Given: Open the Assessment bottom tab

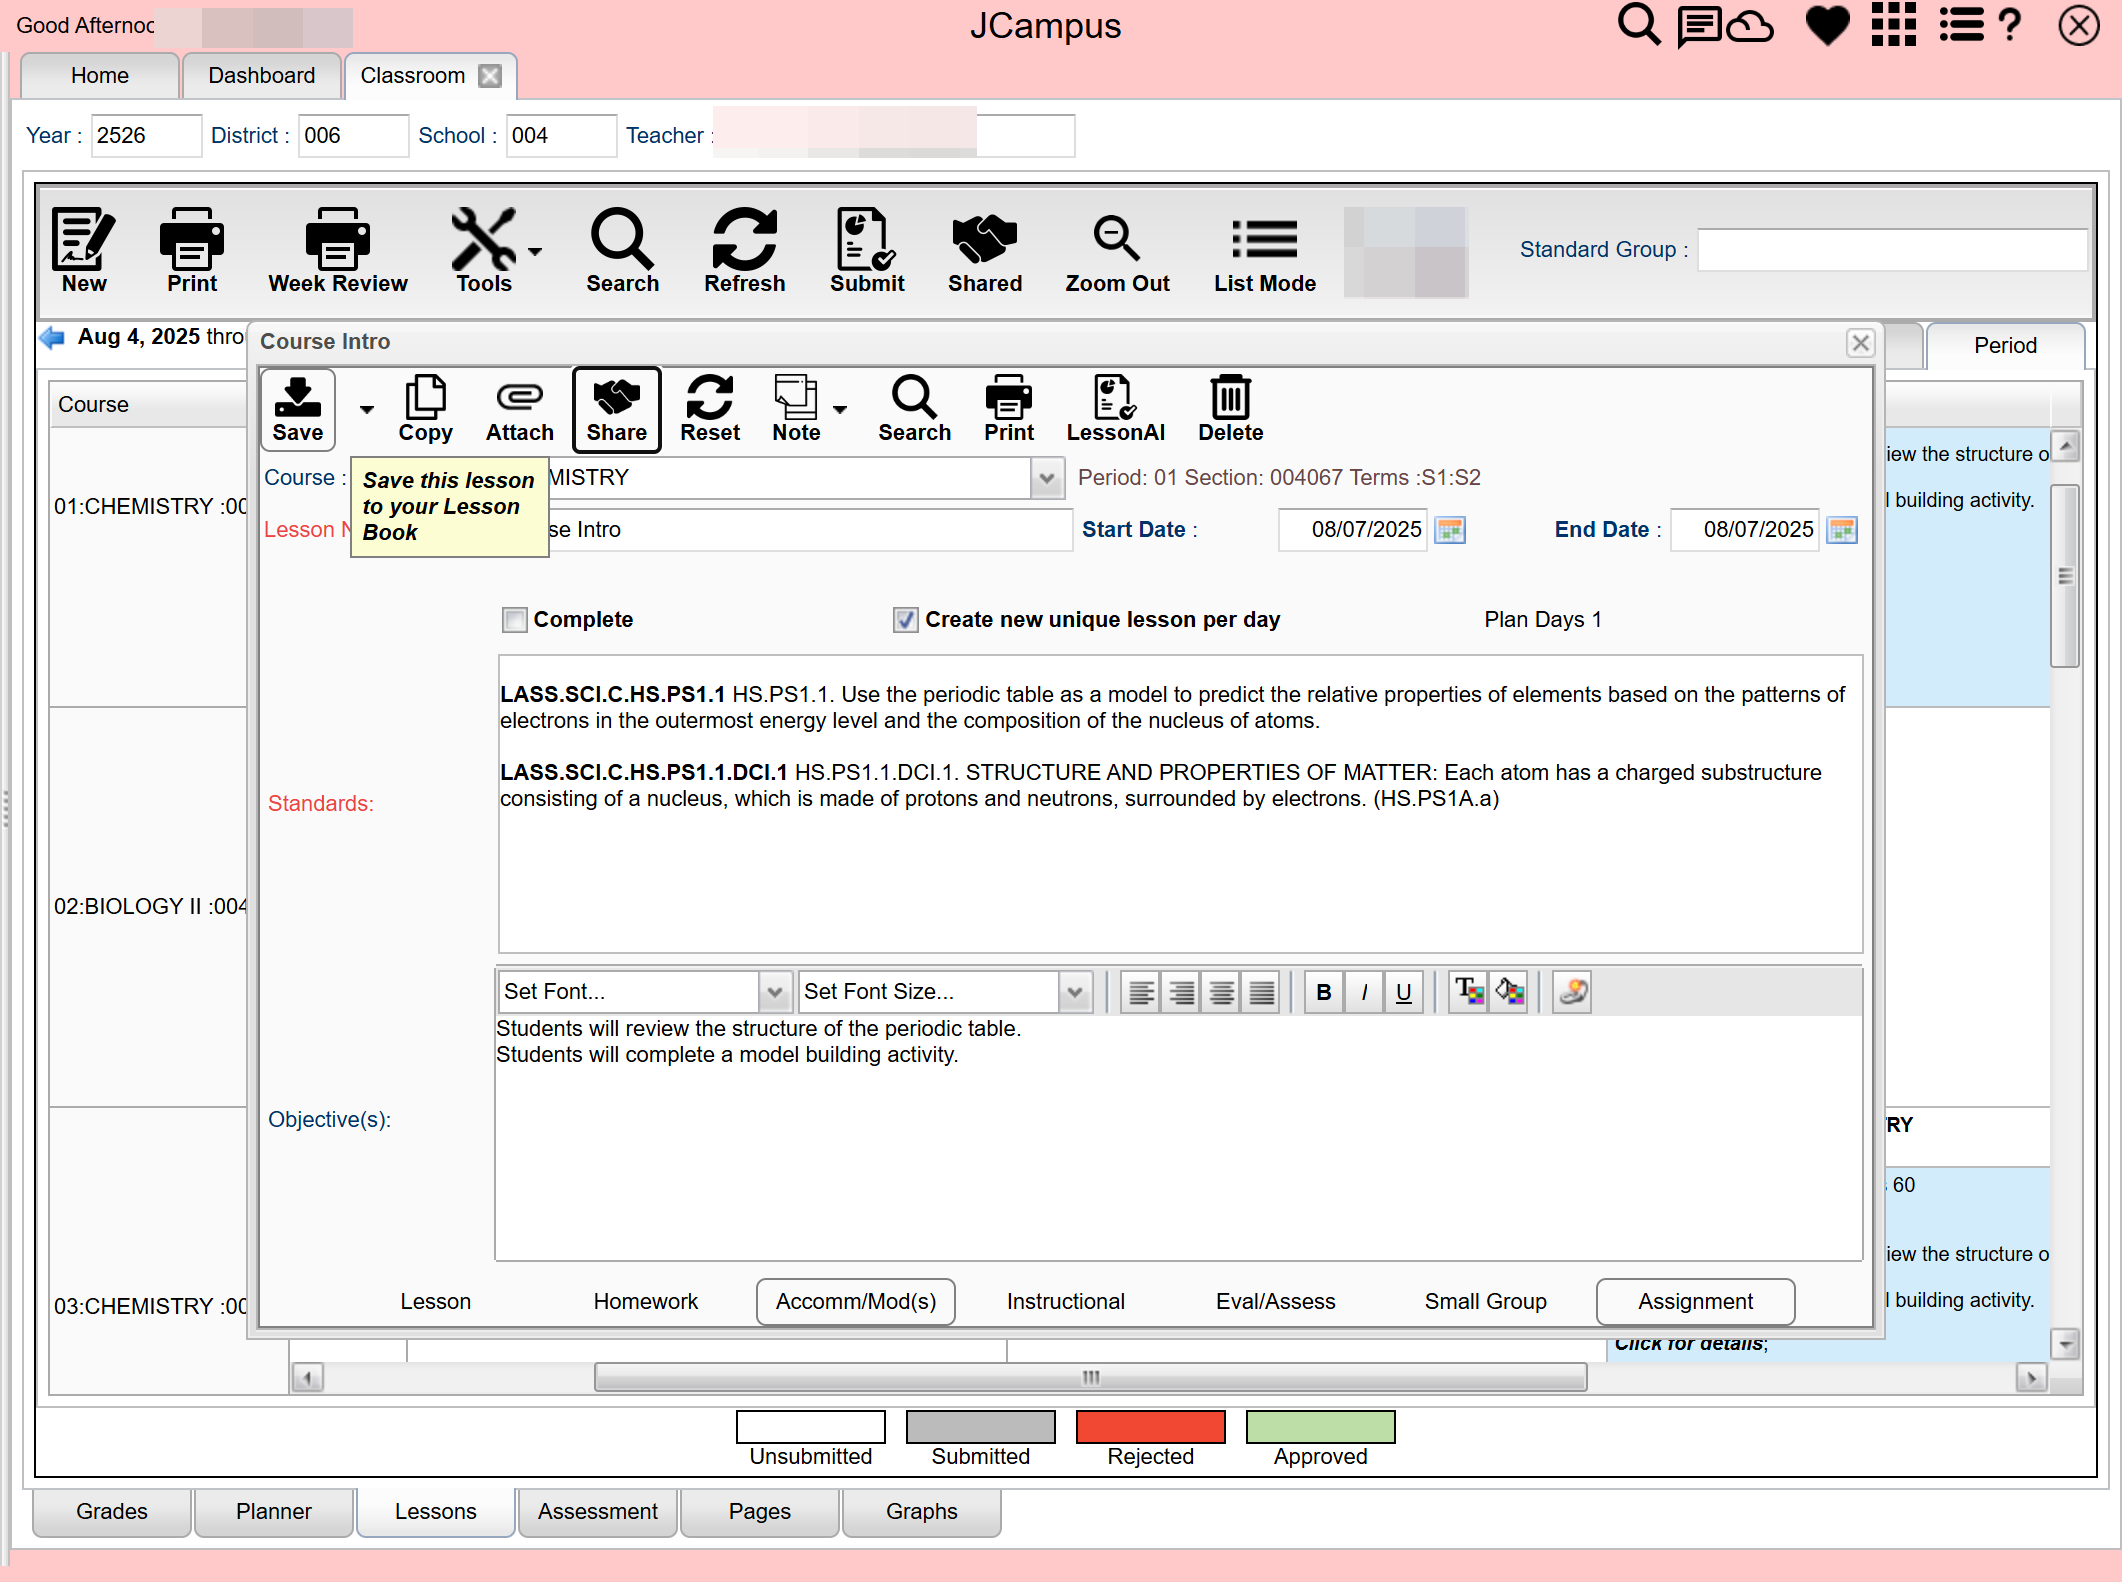Looking at the screenshot, I should [598, 1511].
